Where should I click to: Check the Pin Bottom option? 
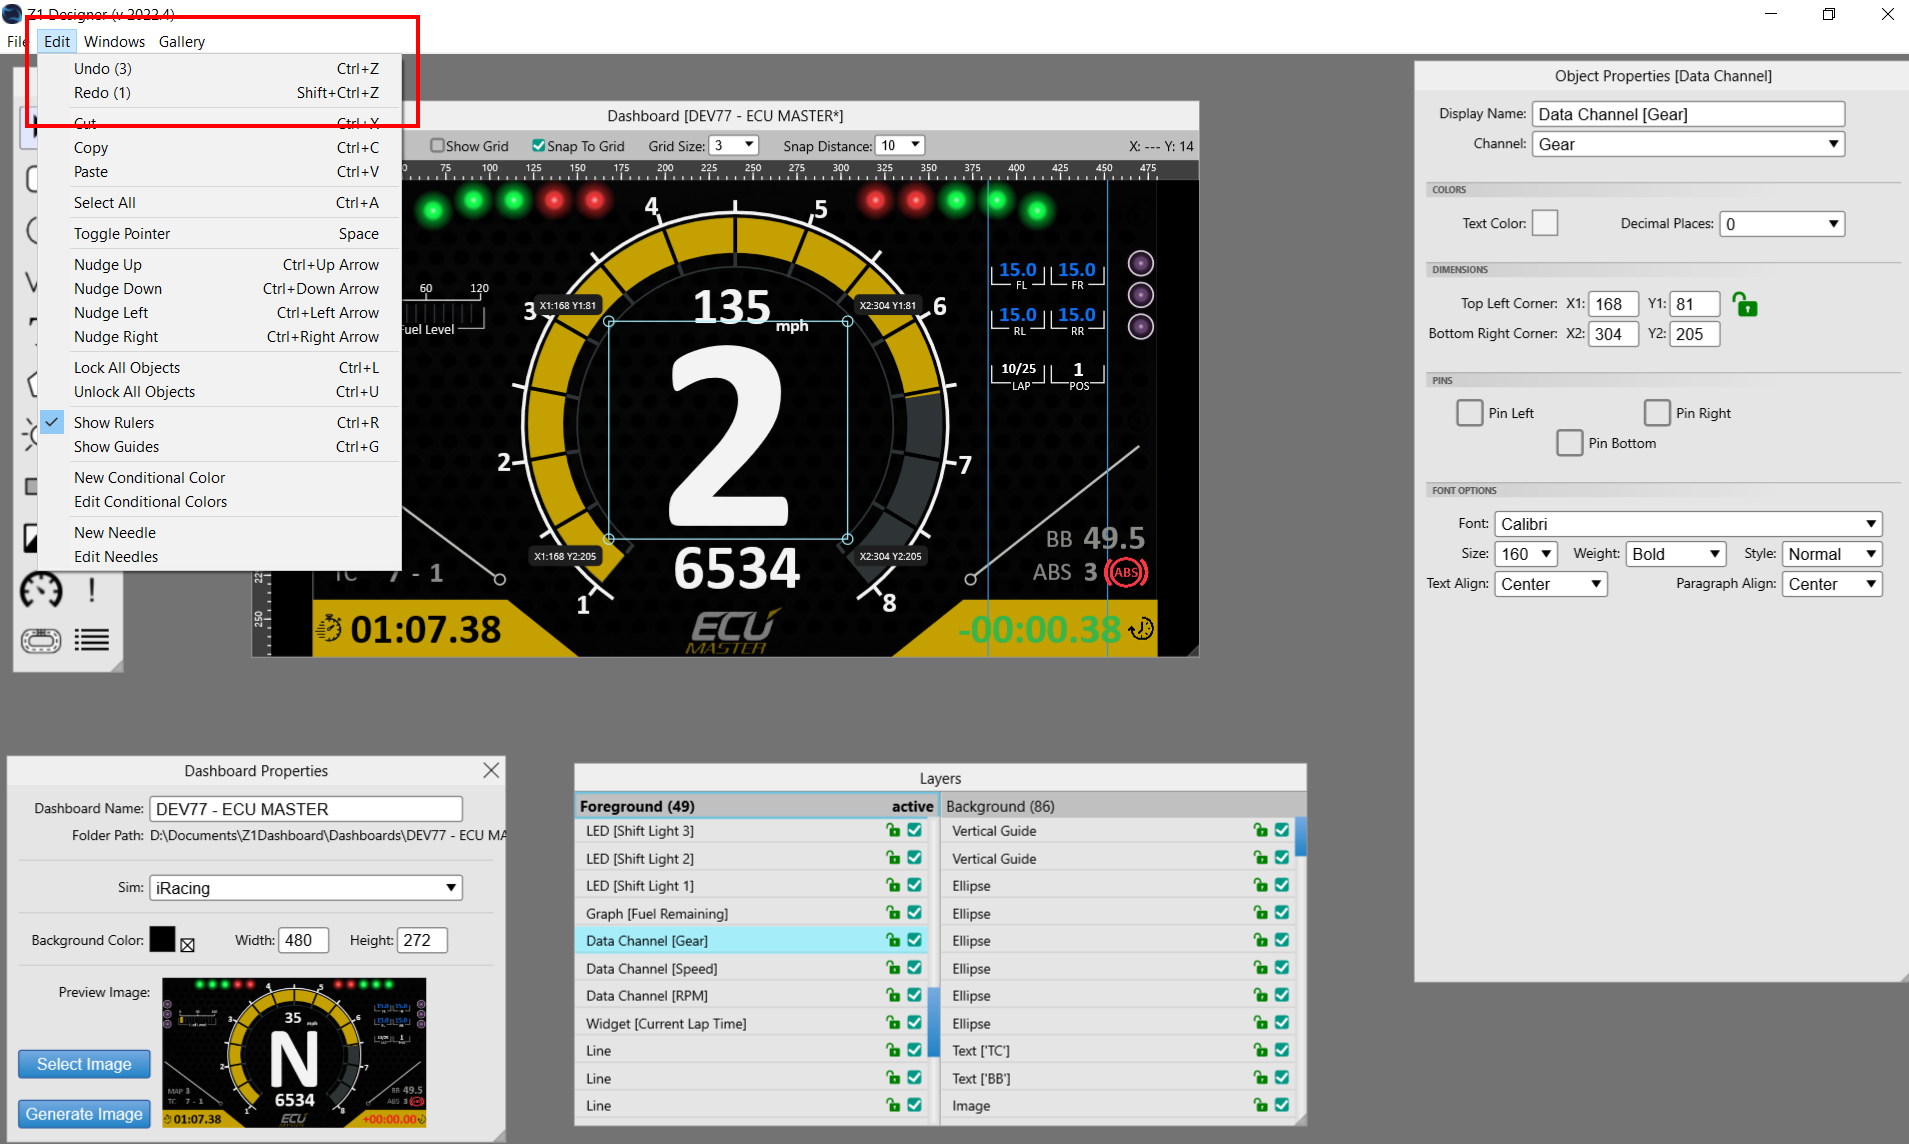click(1569, 443)
